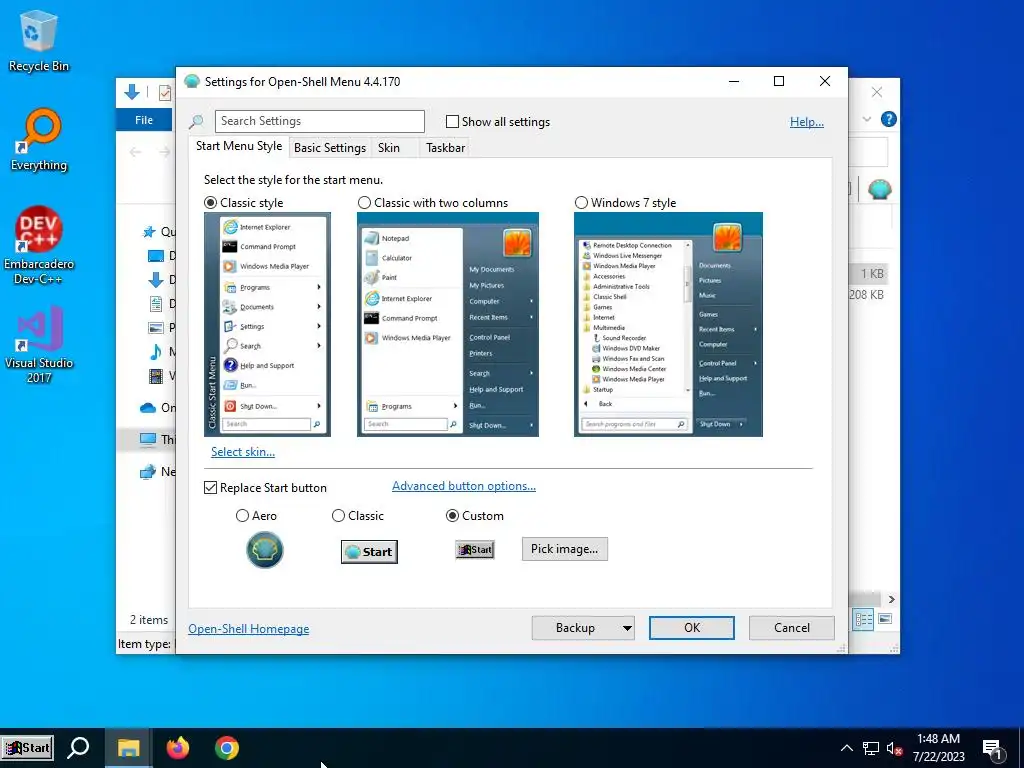Viewport: 1024px width, 768px height.
Task: Open the Embarcadero Dev-C++ desktop shortcut
Action: (39, 246)
